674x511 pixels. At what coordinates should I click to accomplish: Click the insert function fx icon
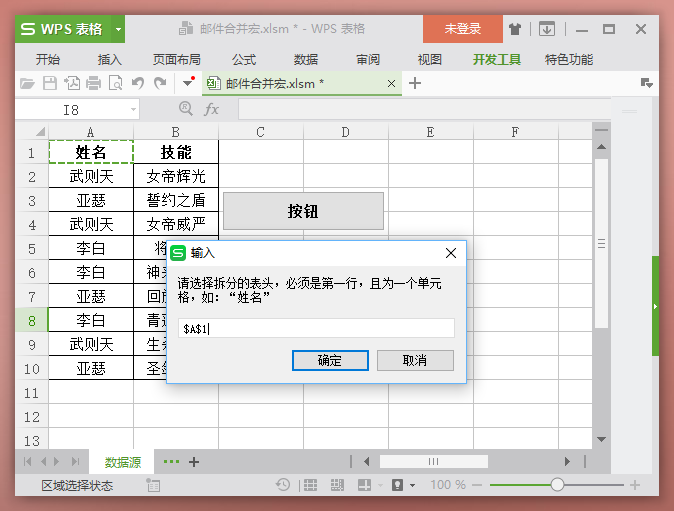212,109
